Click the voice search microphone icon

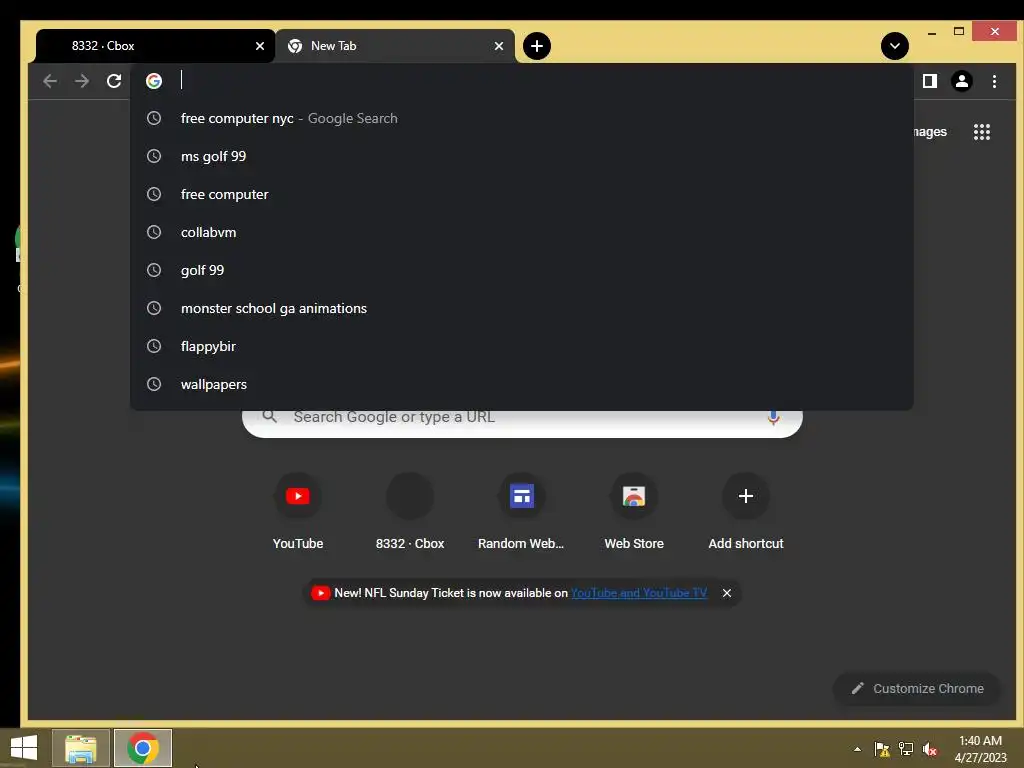773,418
